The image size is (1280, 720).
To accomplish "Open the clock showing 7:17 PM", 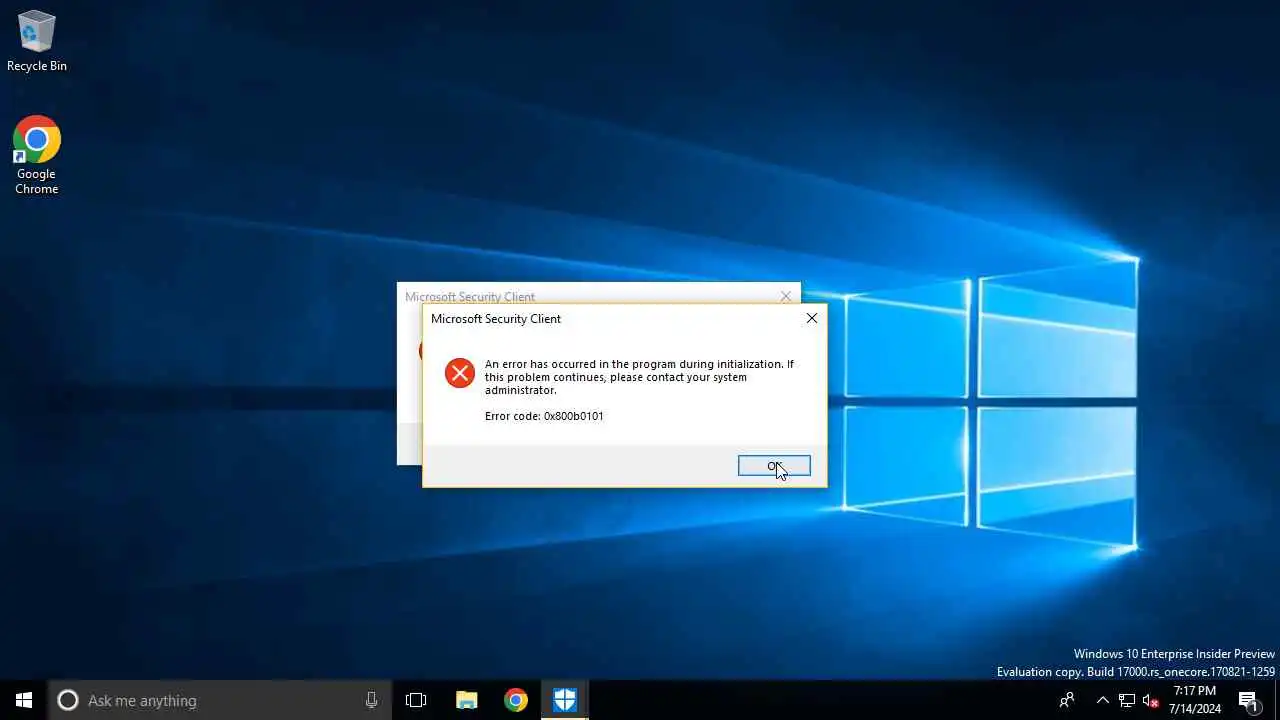I will (1195, 700).
